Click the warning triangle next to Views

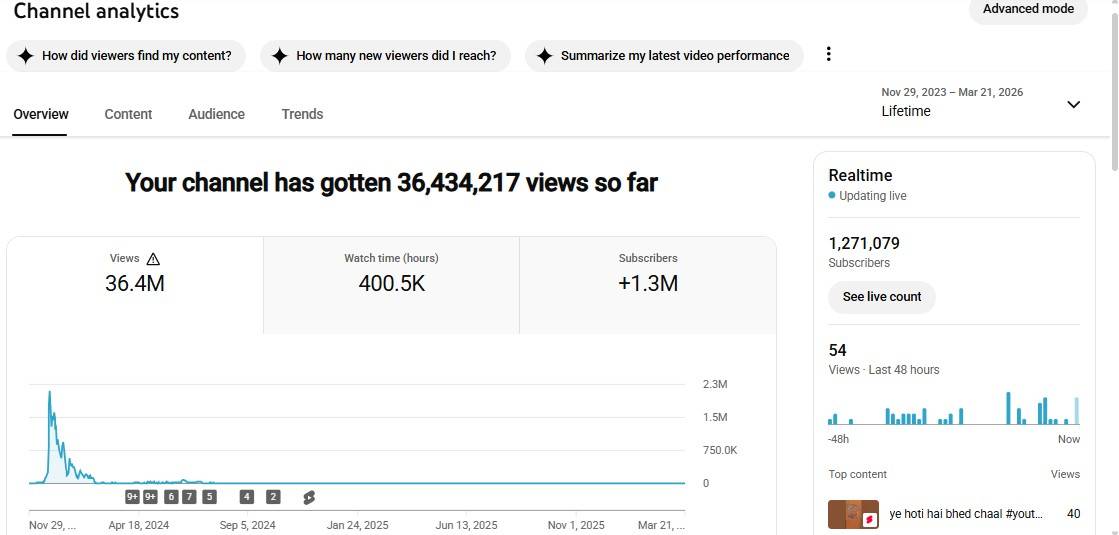[153, 258]
